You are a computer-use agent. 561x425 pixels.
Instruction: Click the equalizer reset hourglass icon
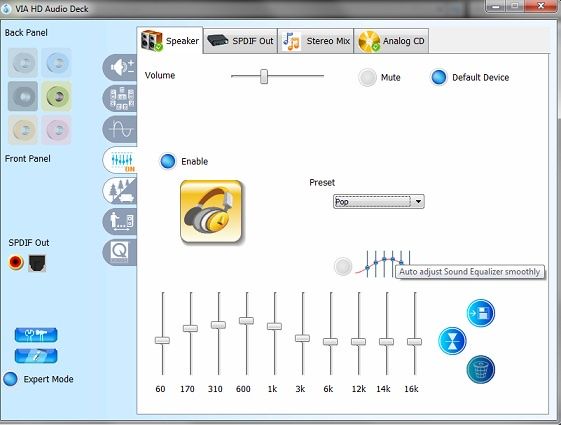point(453,341)
